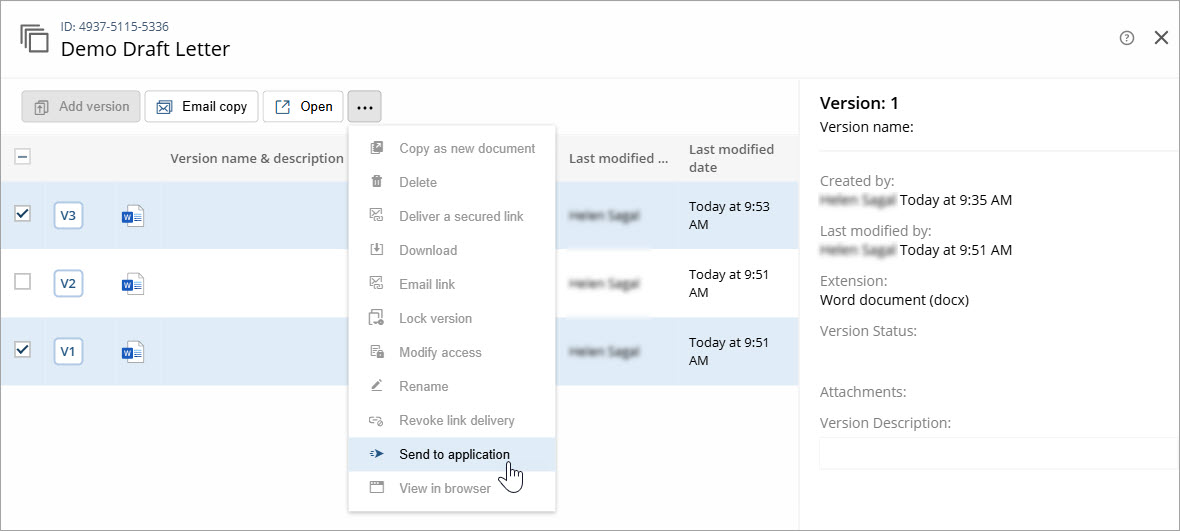Screen dimensions: 1180x531
Task: Click the ID: 4937-5115-5336 text
Action: [114, 27]
